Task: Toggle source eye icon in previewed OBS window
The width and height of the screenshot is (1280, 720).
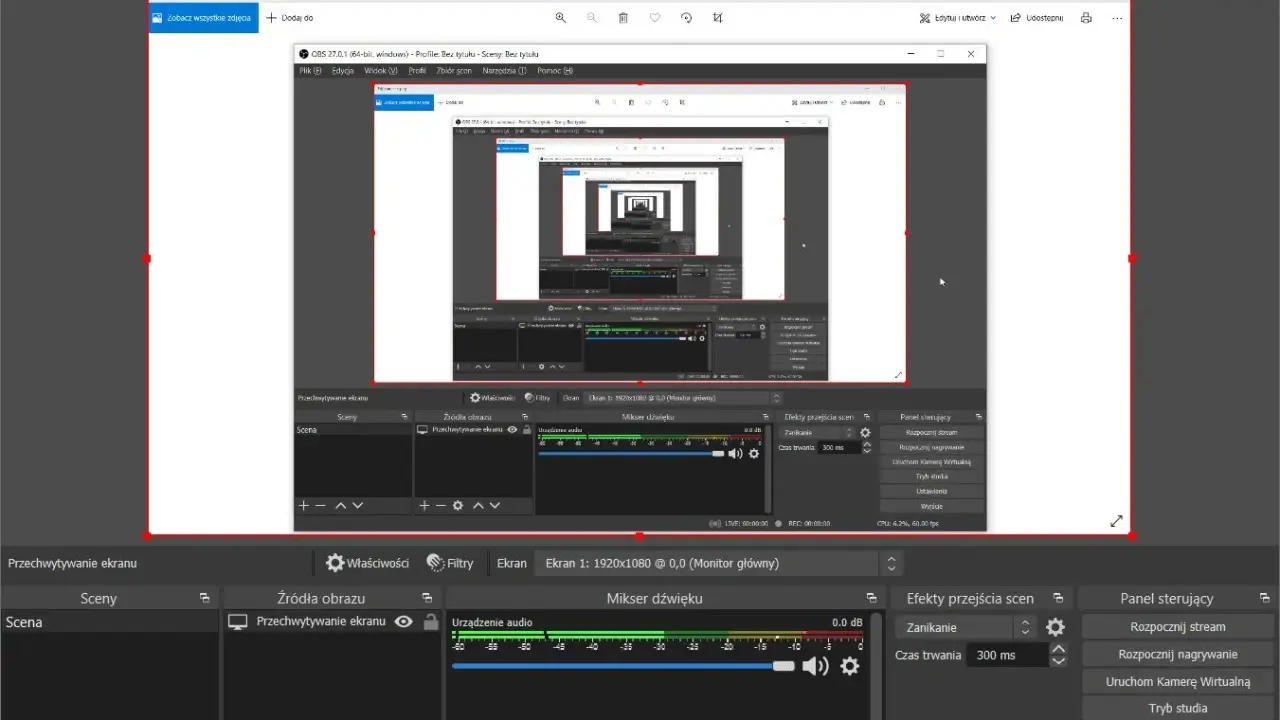Action: [513, 429]
